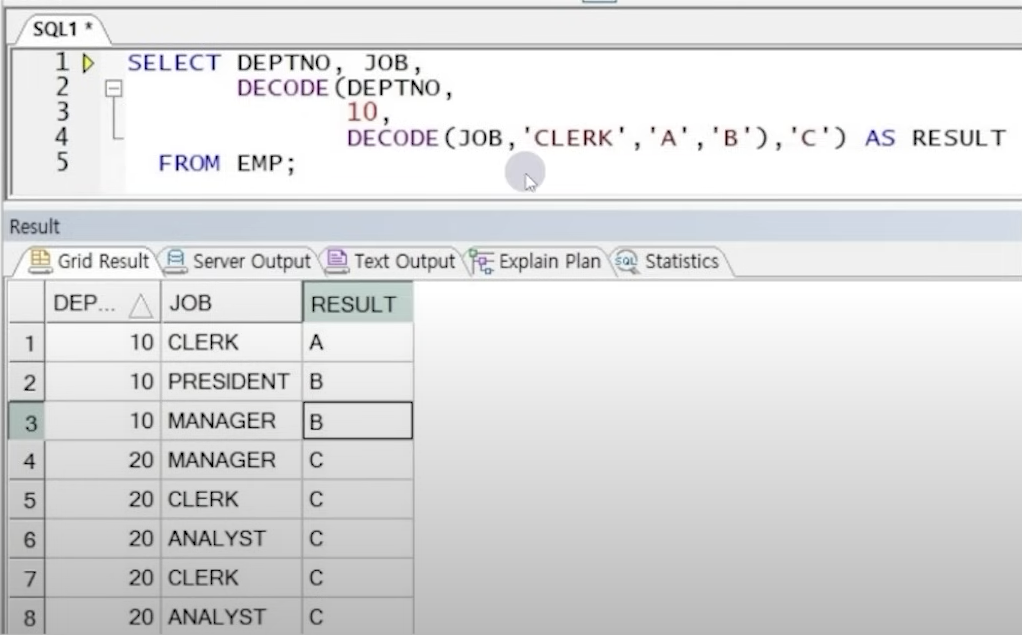Screen dimensions: 1022x635
Task: Click line number 5 in the gutter
Action: [61, 162]
